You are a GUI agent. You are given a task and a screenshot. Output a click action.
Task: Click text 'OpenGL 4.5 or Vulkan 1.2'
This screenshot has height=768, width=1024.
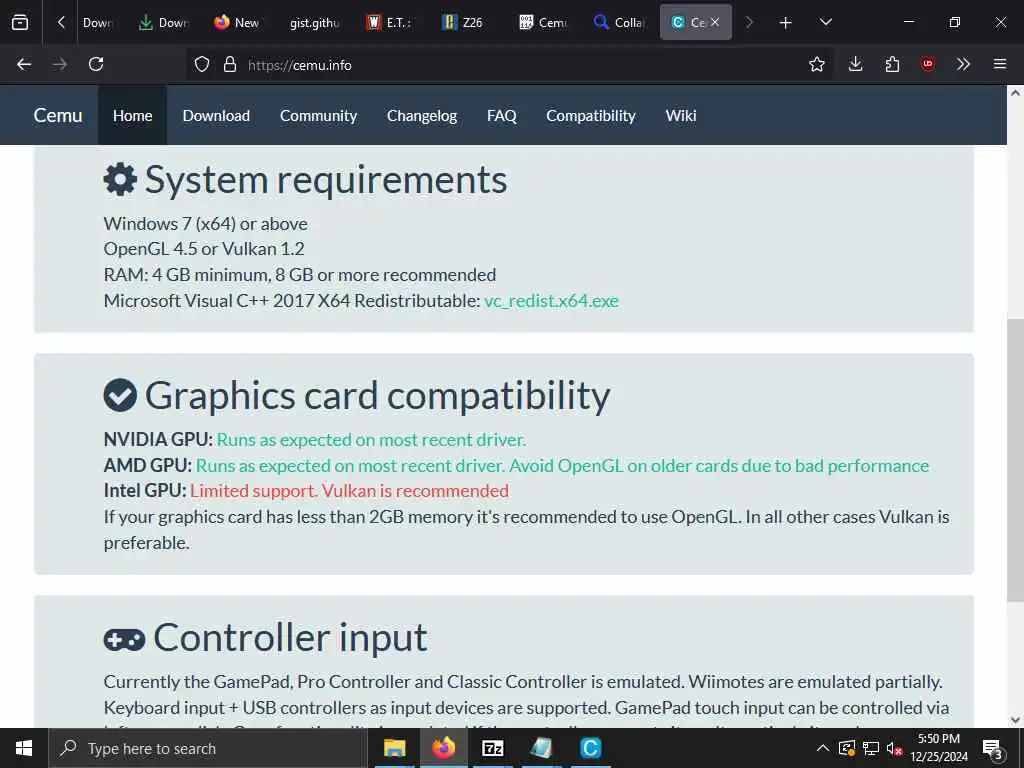[x=204, y=249]
